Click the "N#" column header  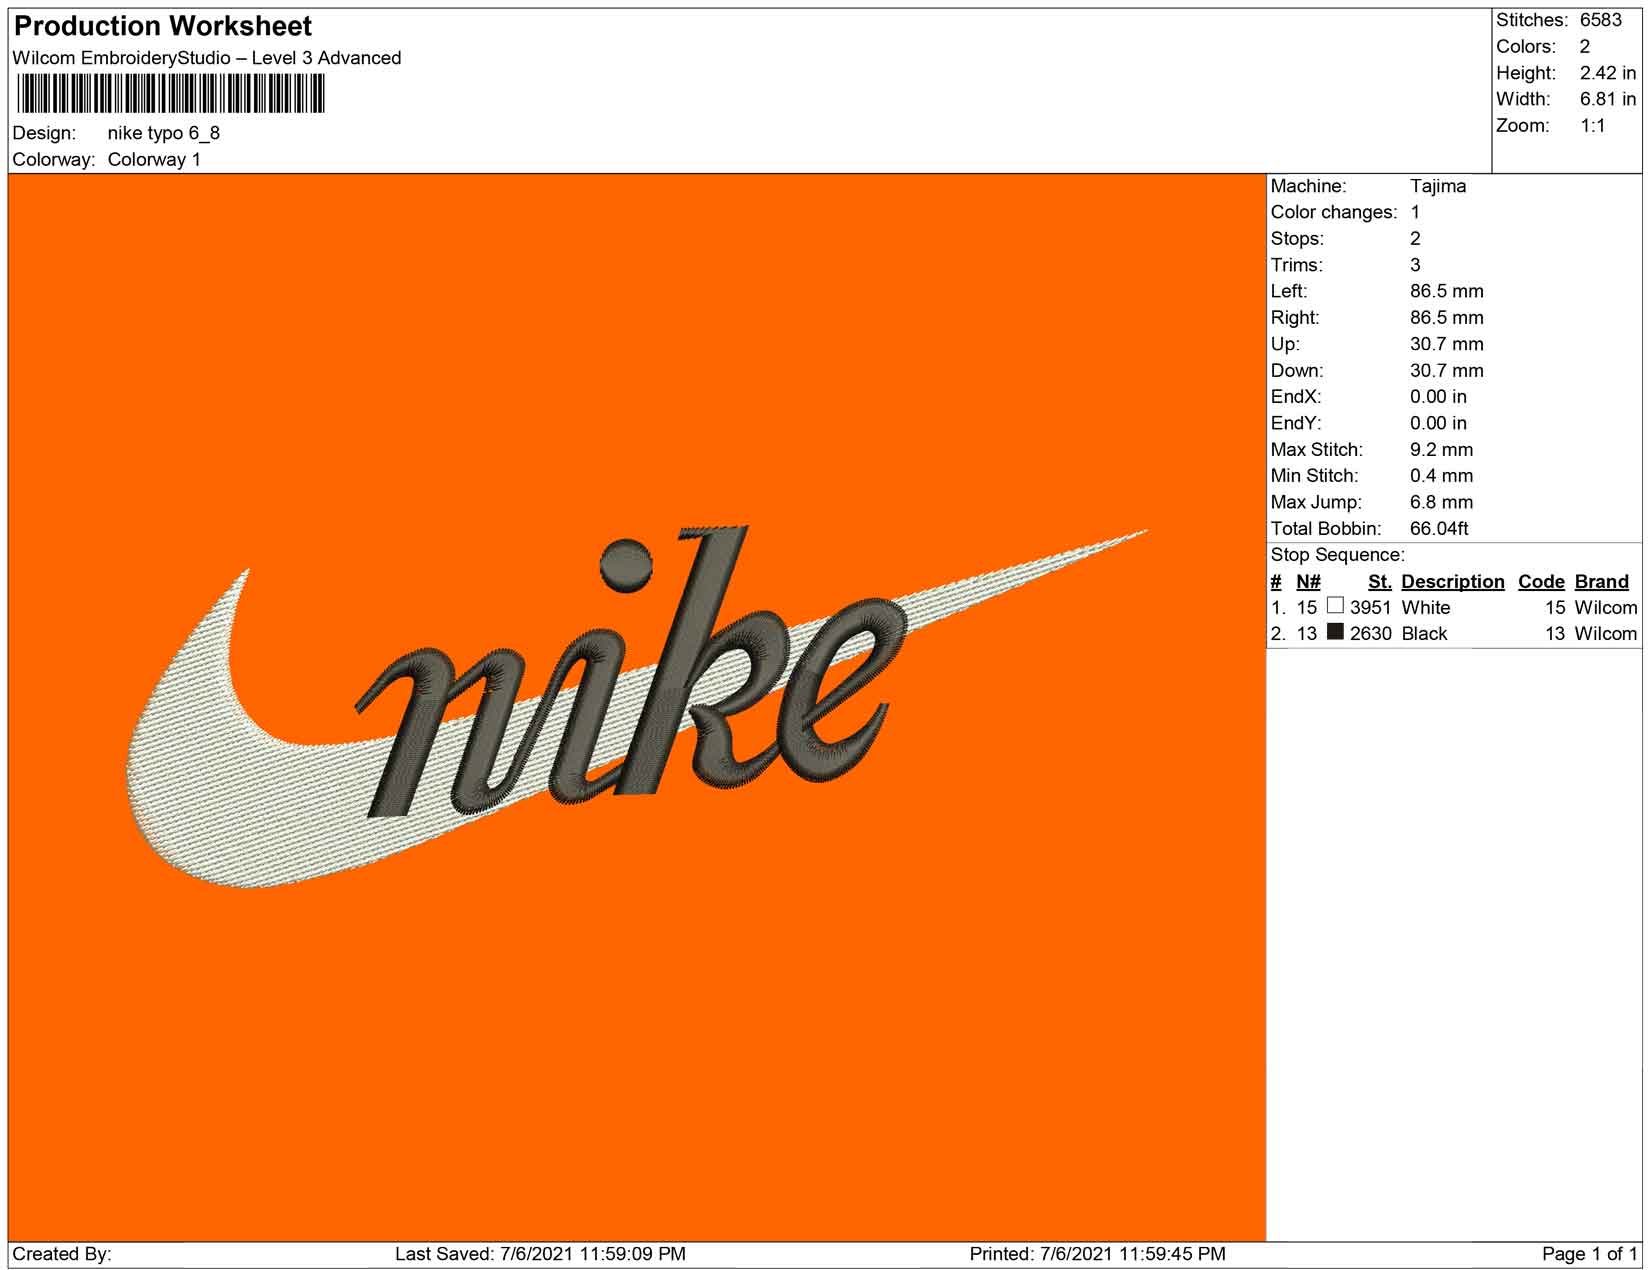(x=1308, y=581)
